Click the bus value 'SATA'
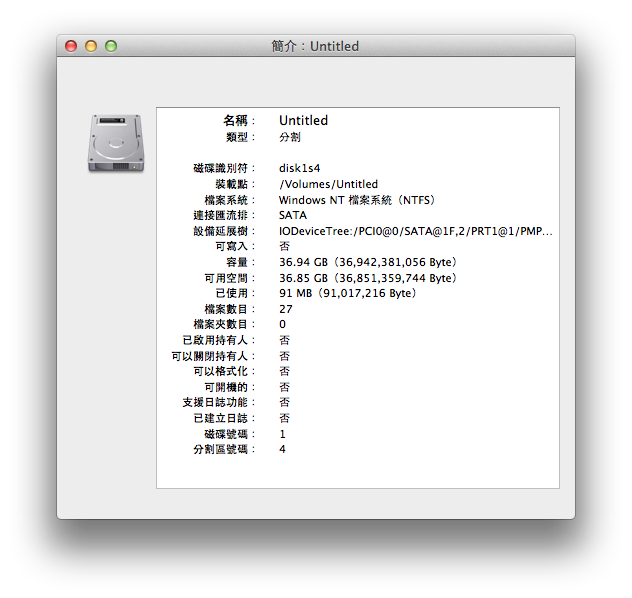 [x=293, y=215]
